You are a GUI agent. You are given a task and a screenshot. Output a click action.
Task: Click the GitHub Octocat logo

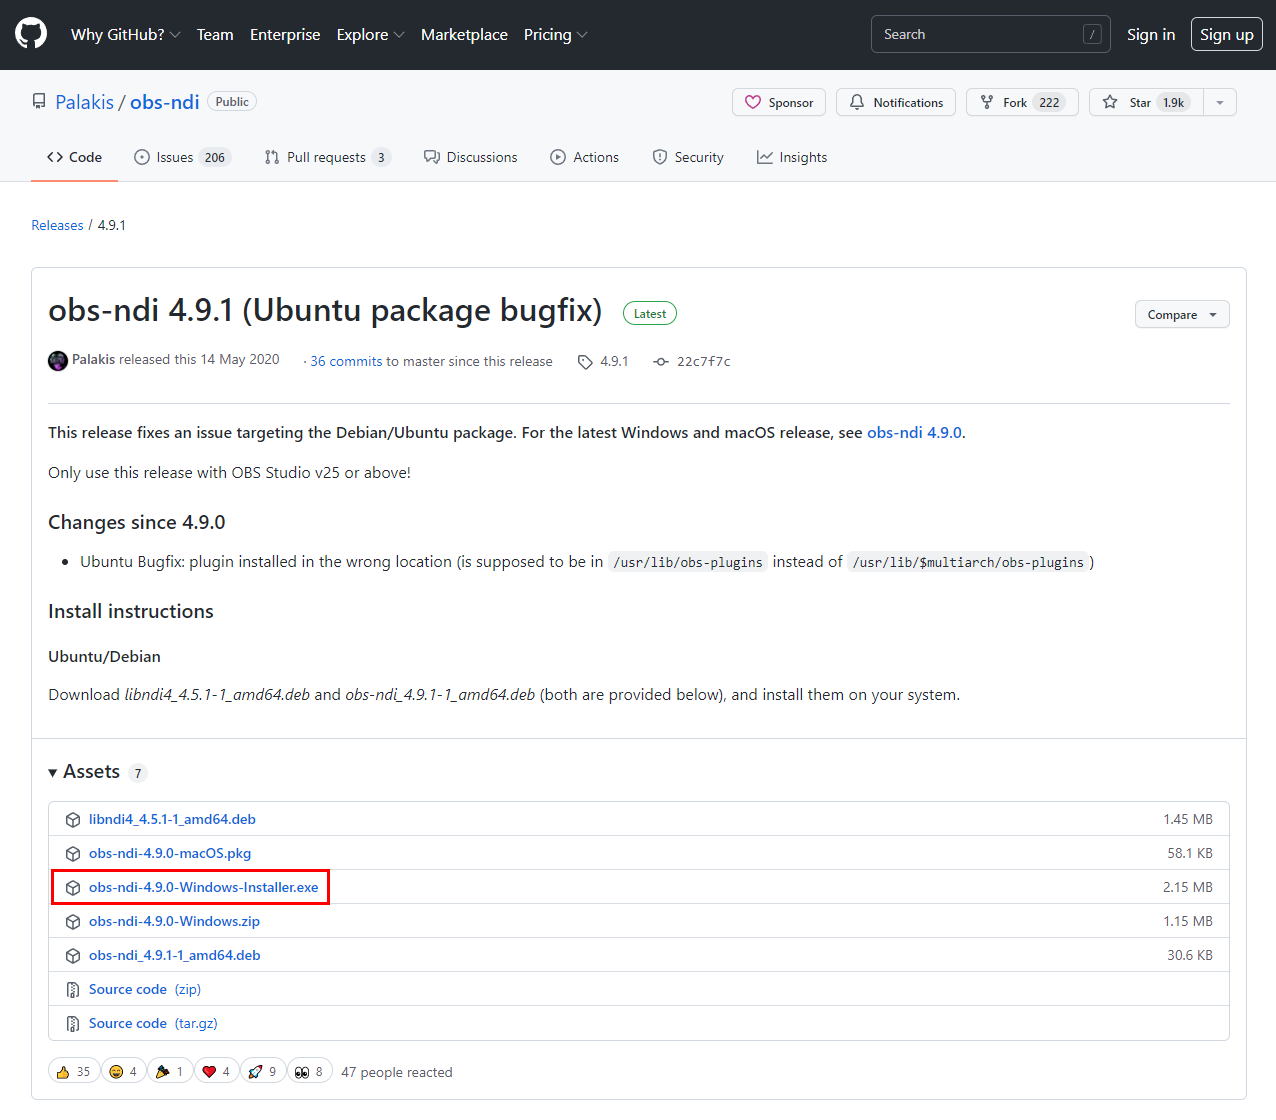[x=31, y=34]
